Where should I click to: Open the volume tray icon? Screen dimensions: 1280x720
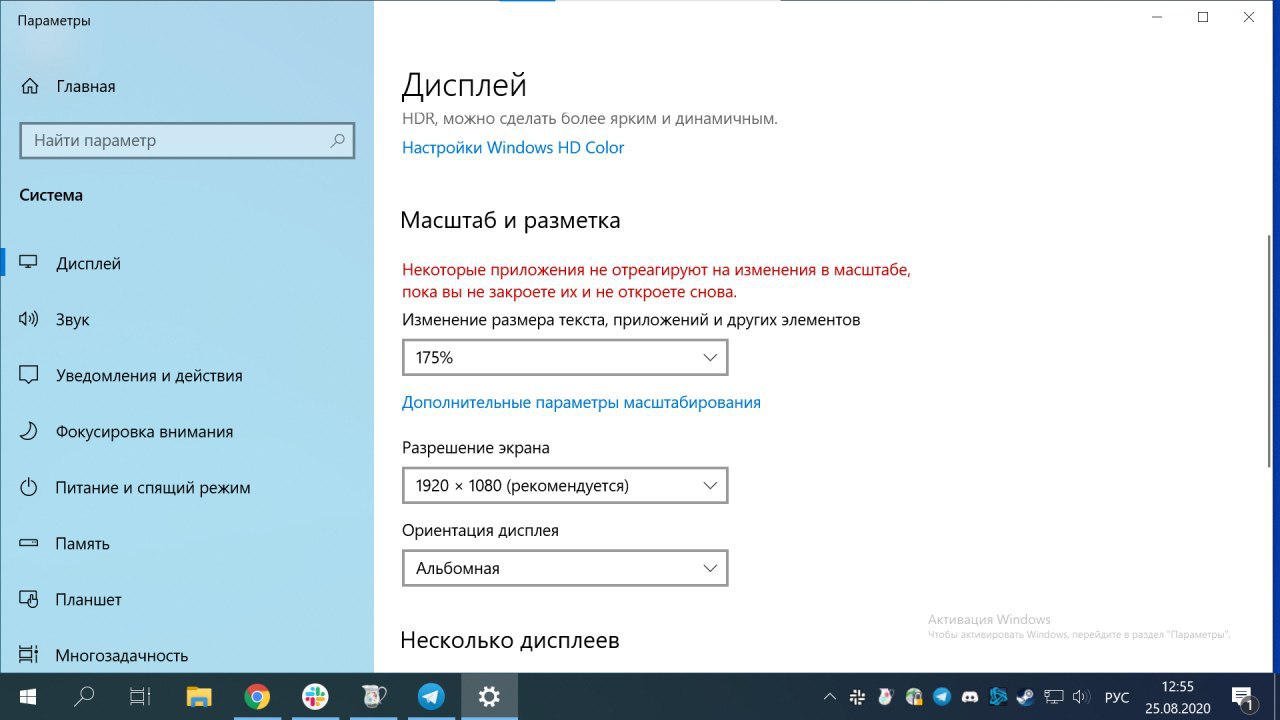(1082, 697)
